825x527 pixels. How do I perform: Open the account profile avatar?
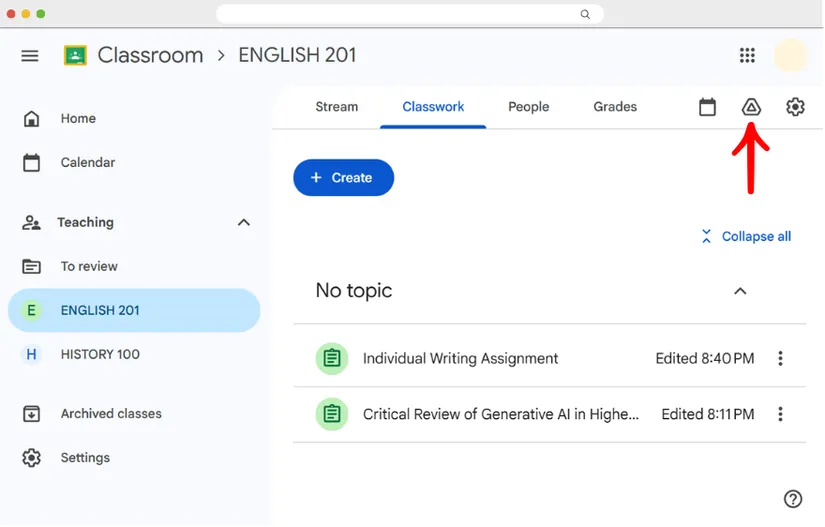790,55
